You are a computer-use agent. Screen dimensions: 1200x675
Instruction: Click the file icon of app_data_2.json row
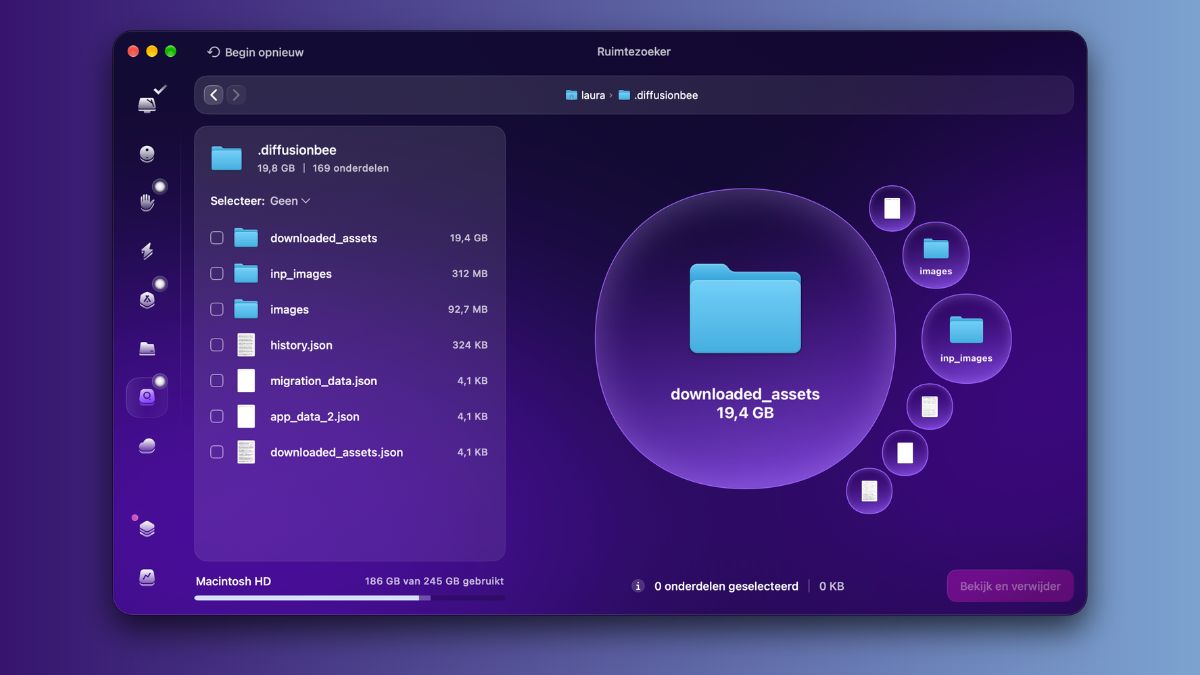pyautogui.click(x=246, y=416)
